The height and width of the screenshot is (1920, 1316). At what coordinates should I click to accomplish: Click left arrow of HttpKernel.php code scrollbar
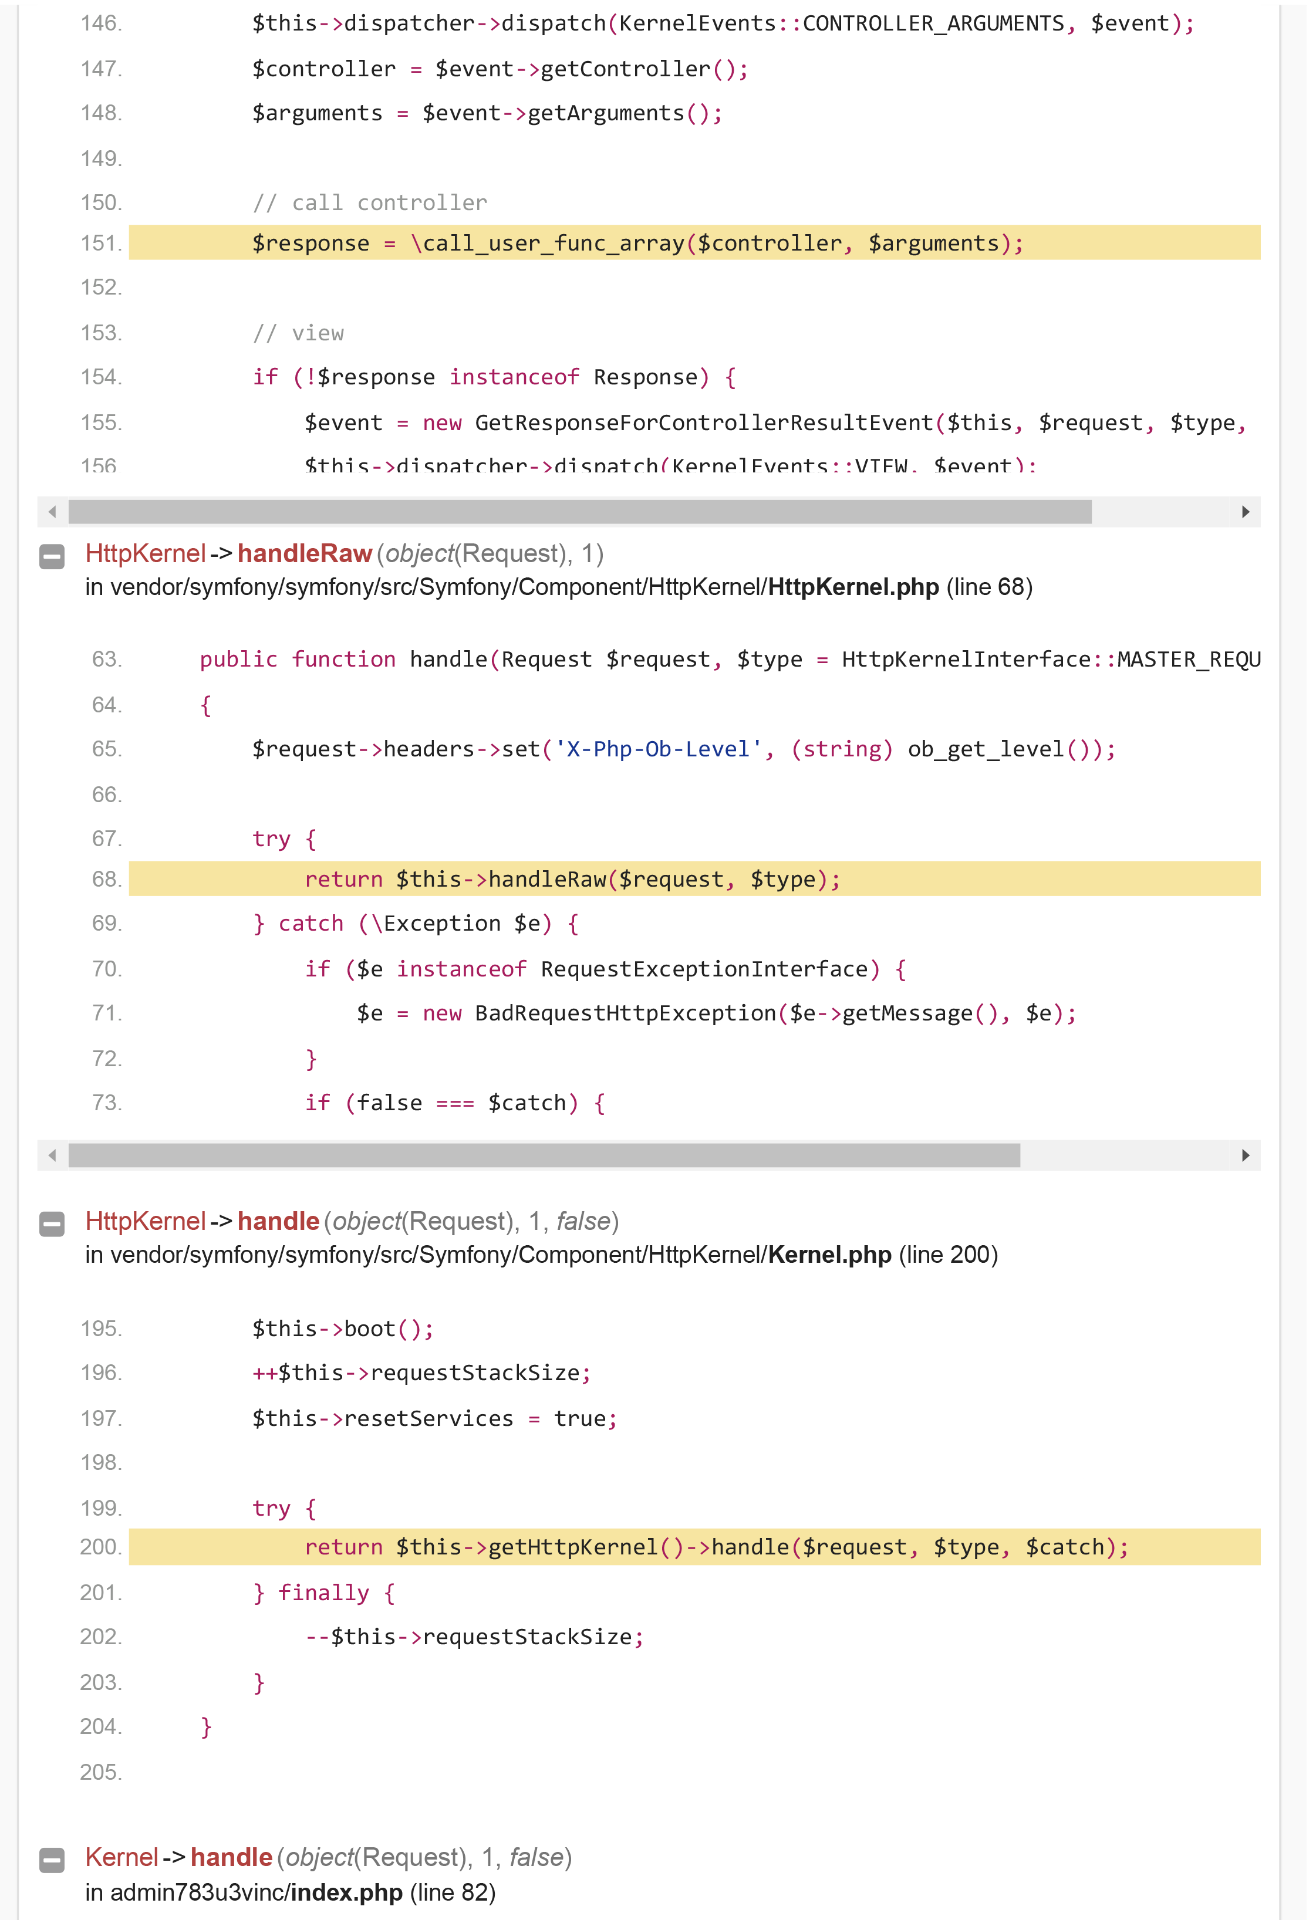pyautogui.click(x=52, y=1156)
